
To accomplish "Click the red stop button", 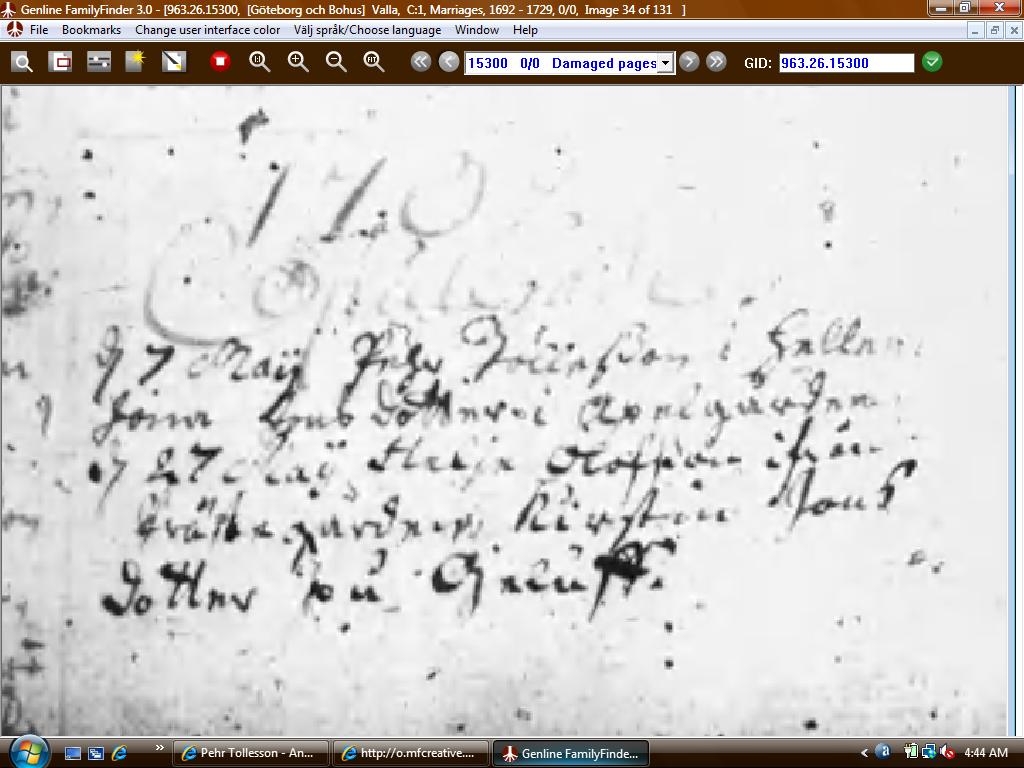I will (x=220, y=61).
